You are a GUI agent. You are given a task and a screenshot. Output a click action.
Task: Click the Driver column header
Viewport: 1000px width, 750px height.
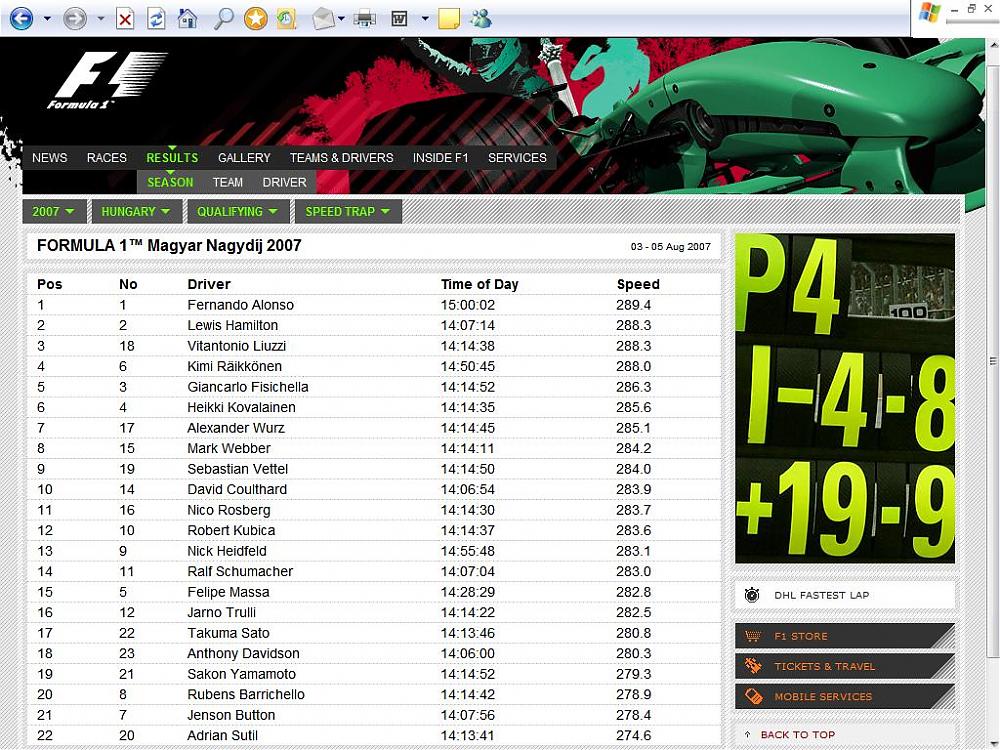[209, 284]
